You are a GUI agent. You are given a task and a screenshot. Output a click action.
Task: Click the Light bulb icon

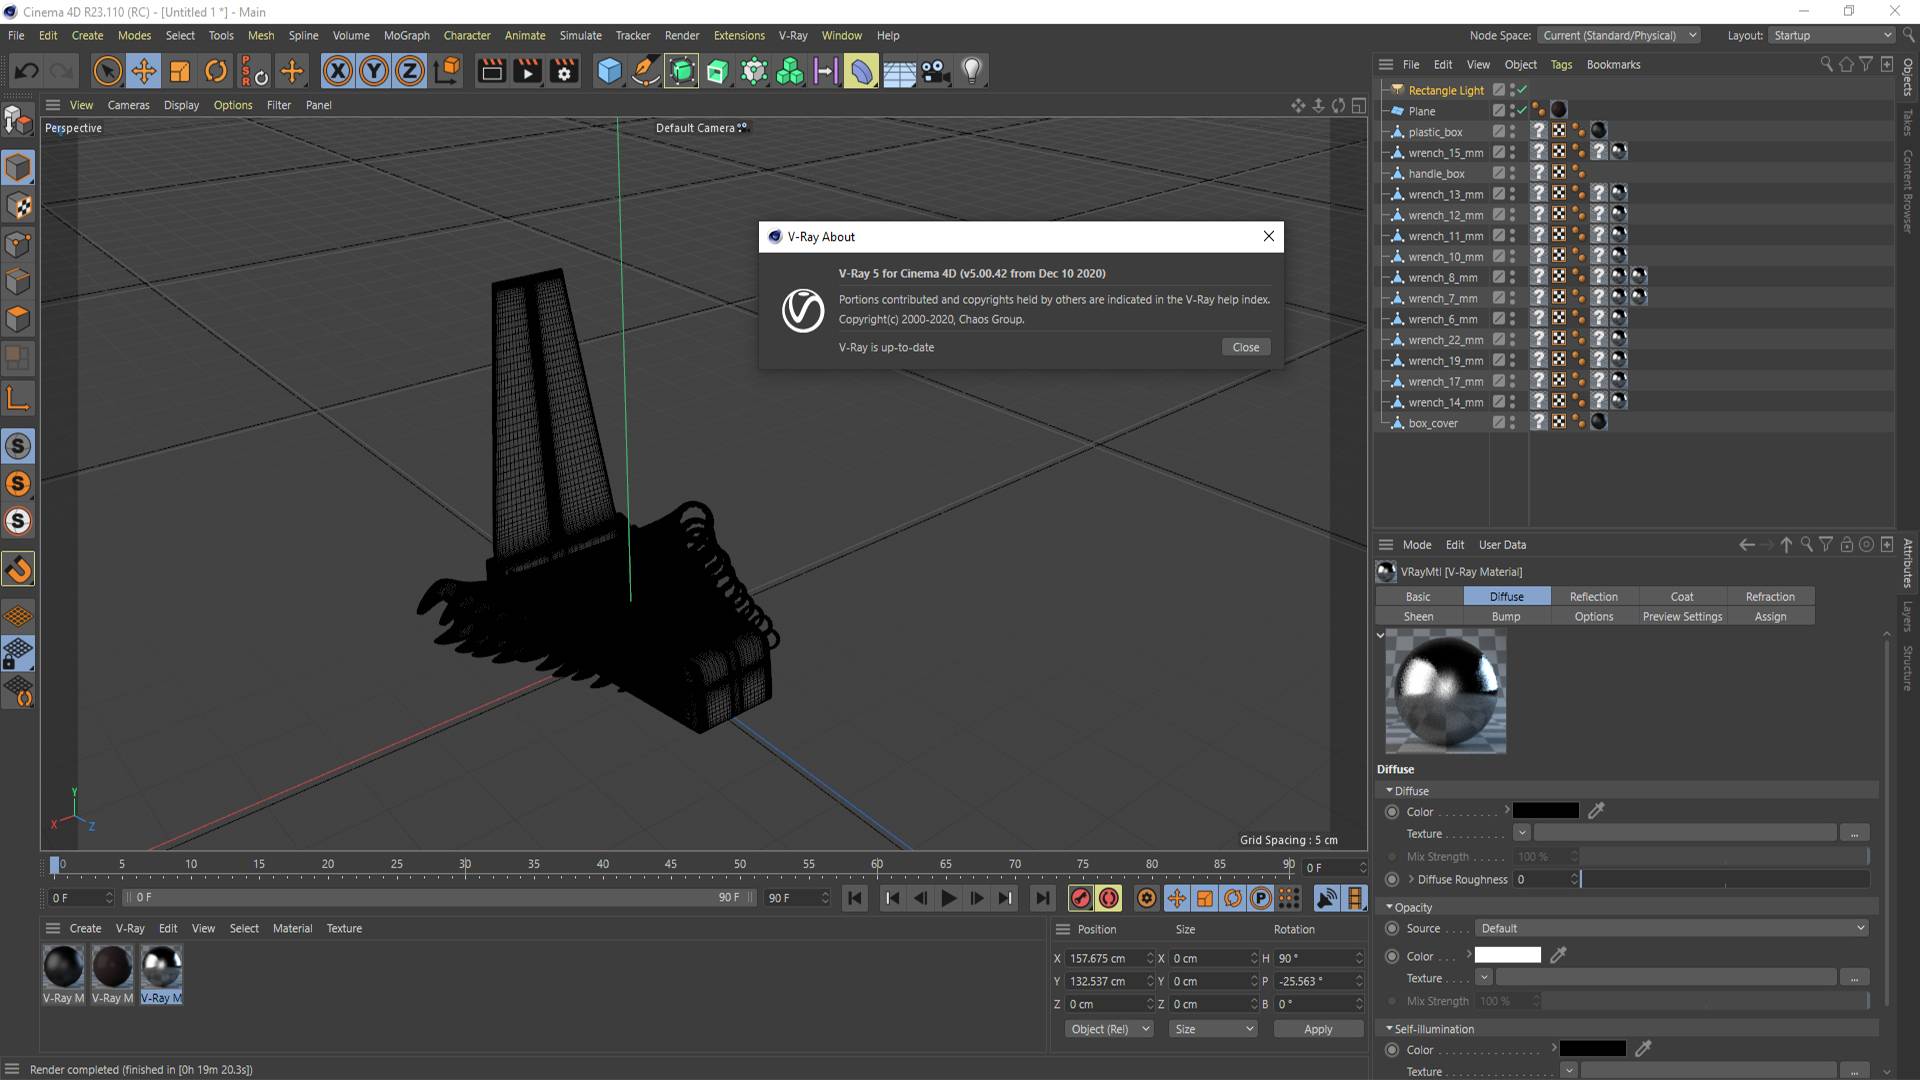971,71
